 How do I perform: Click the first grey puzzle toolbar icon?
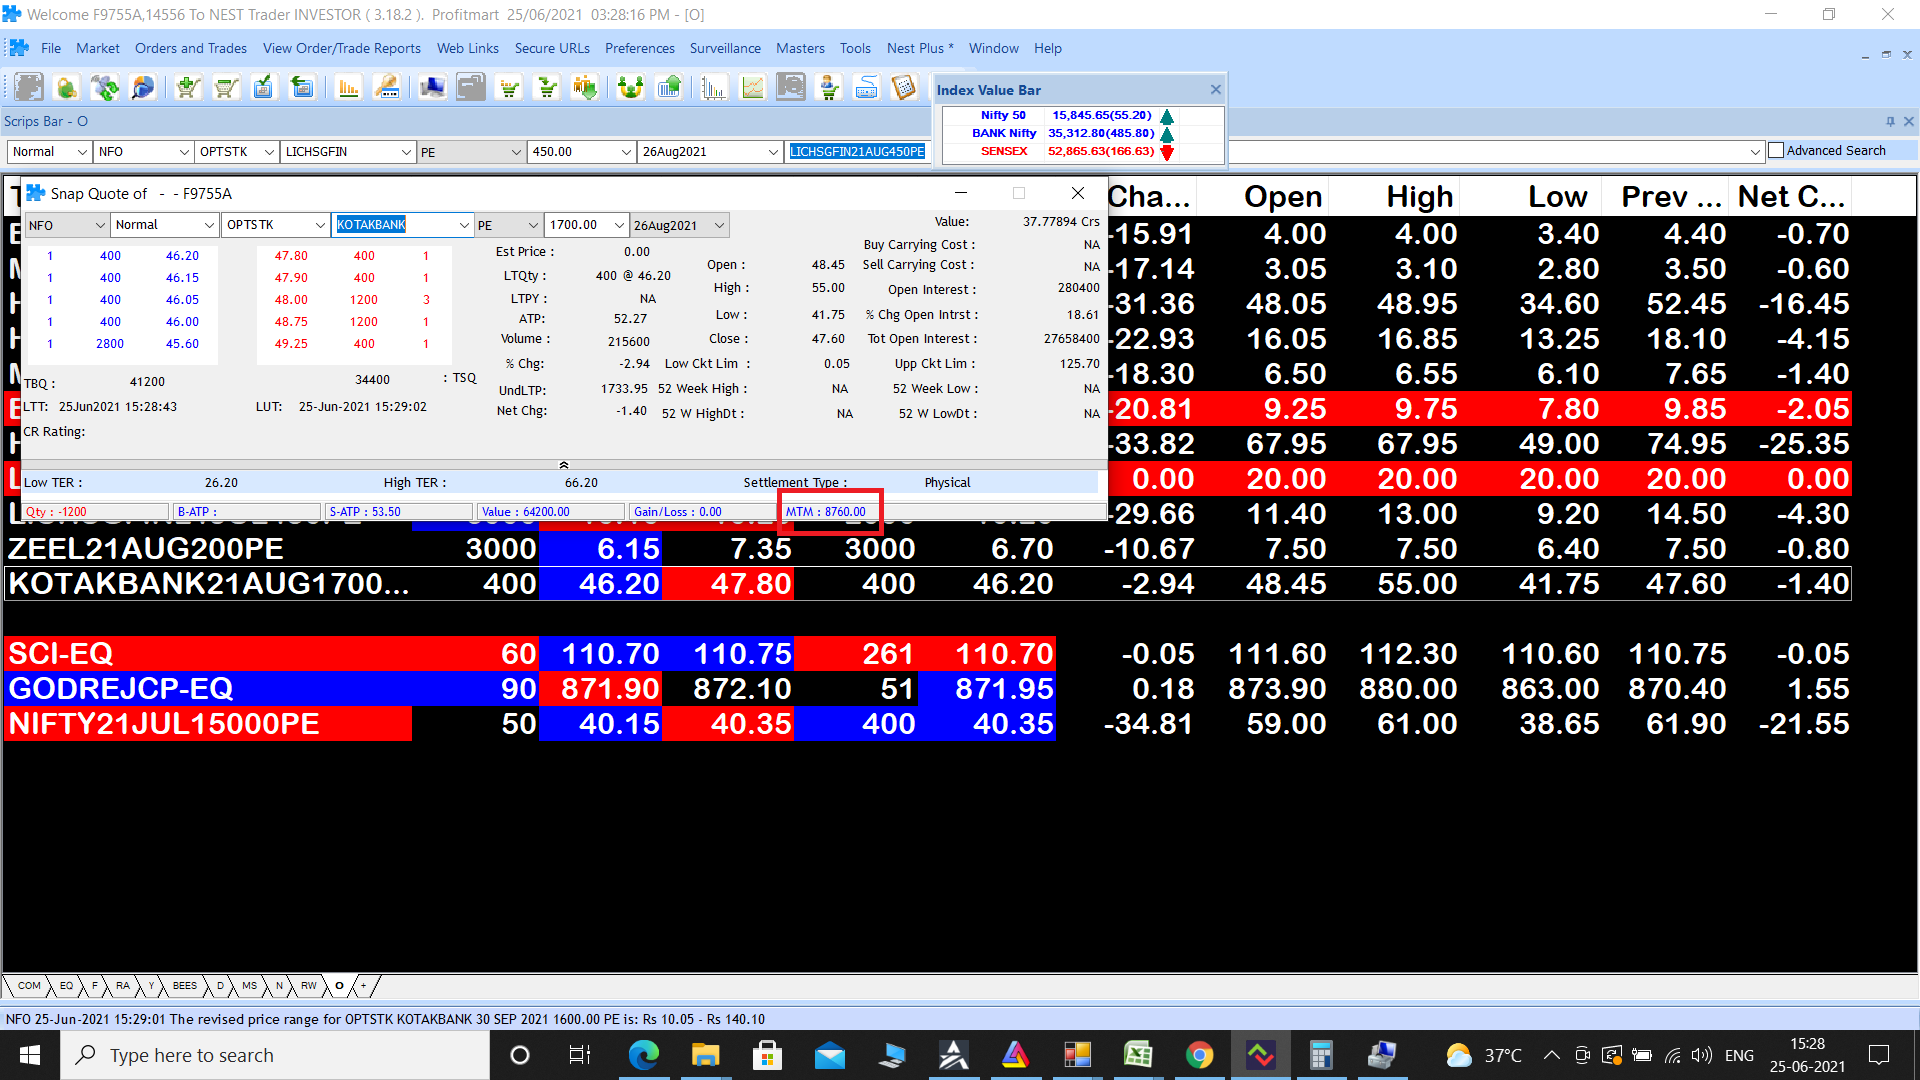[x=28, y=88]
